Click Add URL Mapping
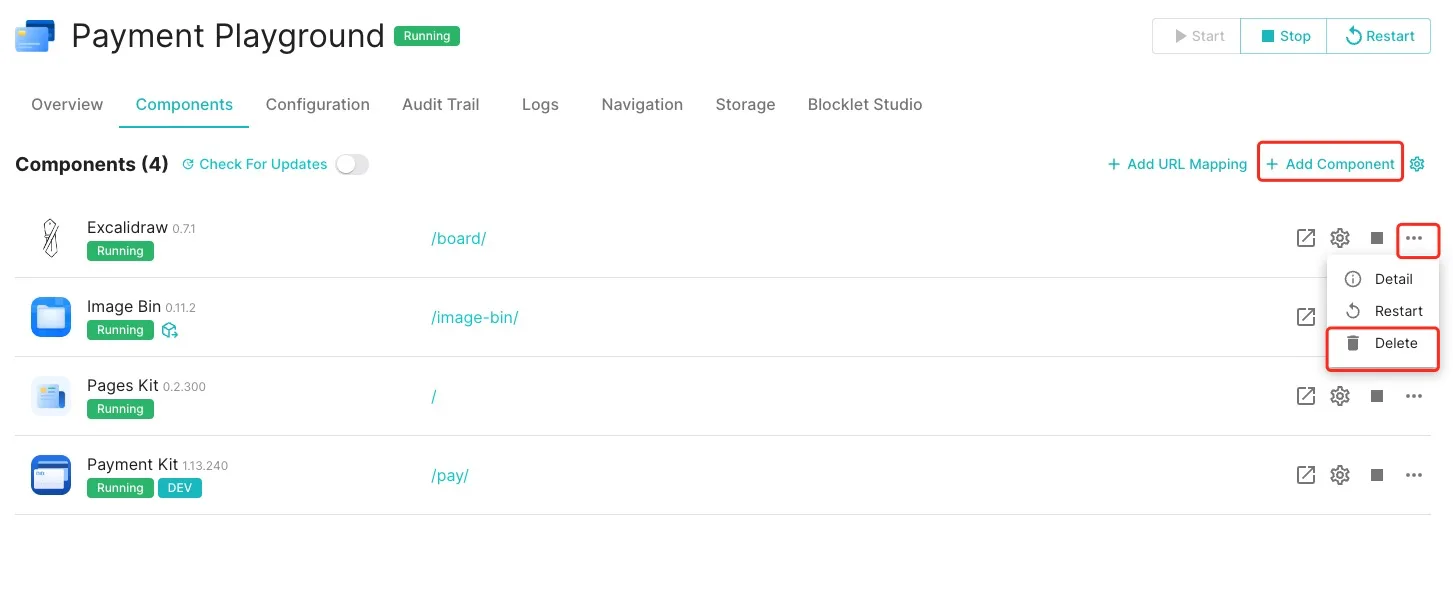This screenshot has width=1453, height=595. pyautogui.click(x=1177, y=164)
